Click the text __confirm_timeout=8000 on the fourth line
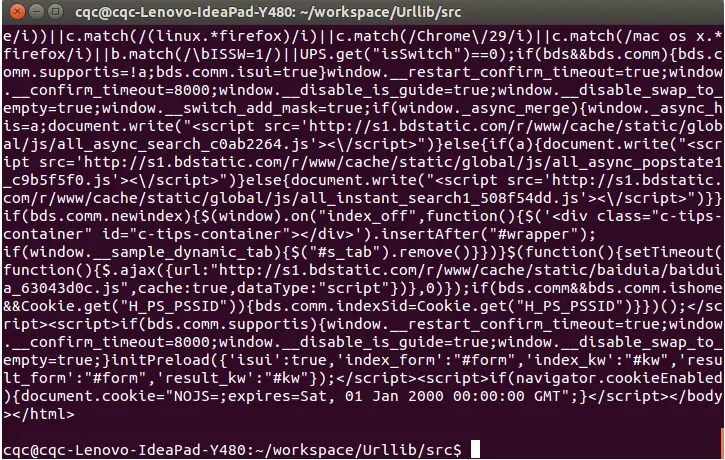 [x=111, y=91]
